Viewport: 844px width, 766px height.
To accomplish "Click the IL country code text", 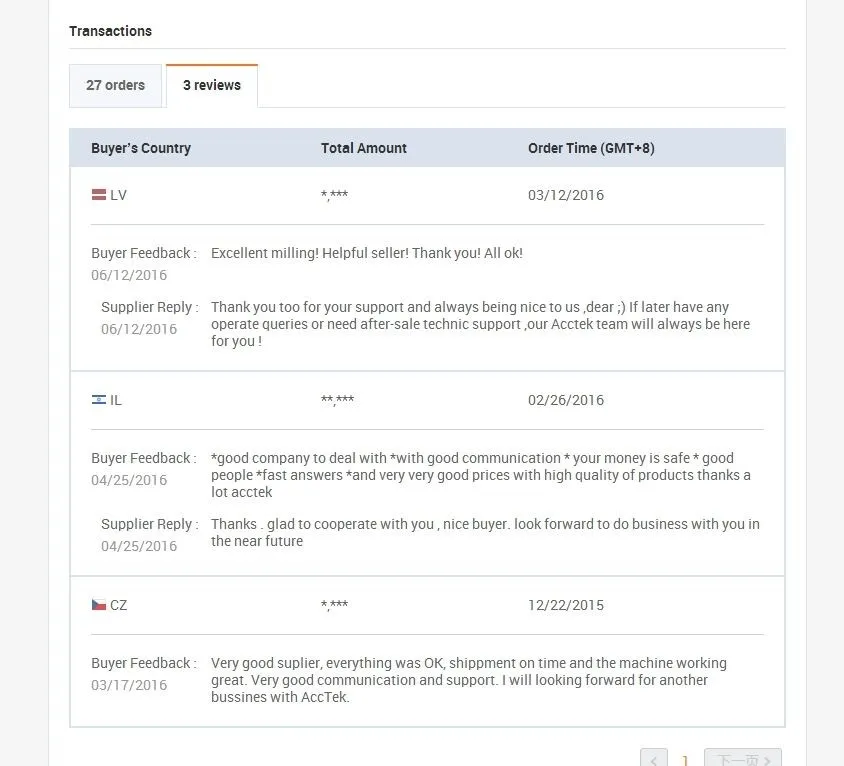I will 116,400.
